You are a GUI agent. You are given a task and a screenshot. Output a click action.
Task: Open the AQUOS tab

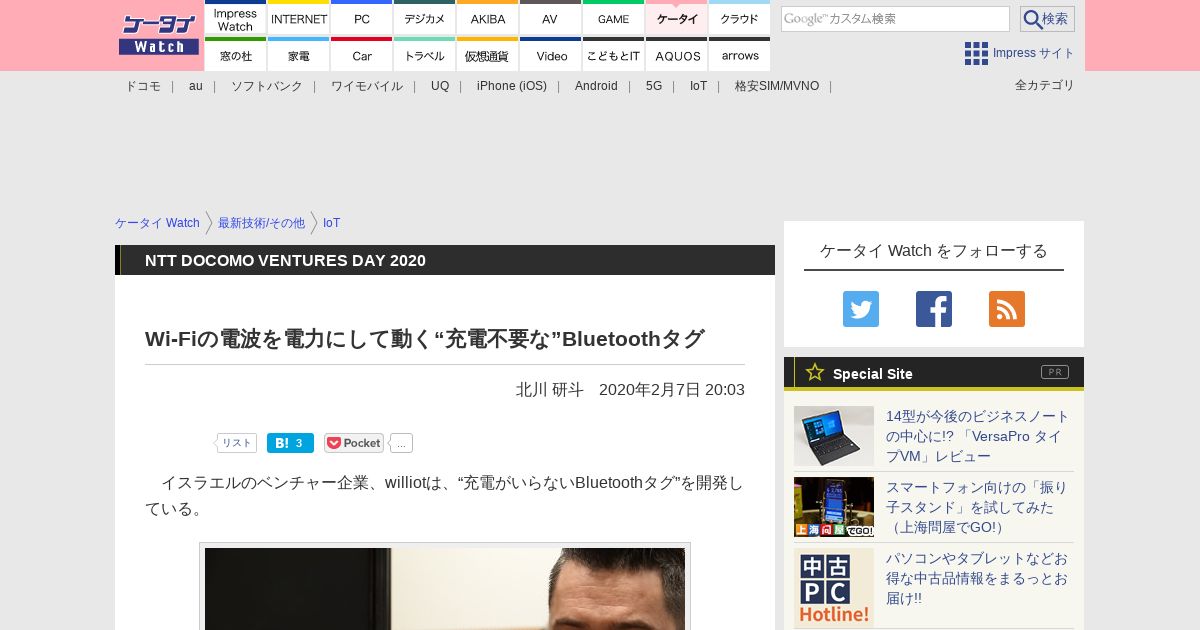coord(677,55)
